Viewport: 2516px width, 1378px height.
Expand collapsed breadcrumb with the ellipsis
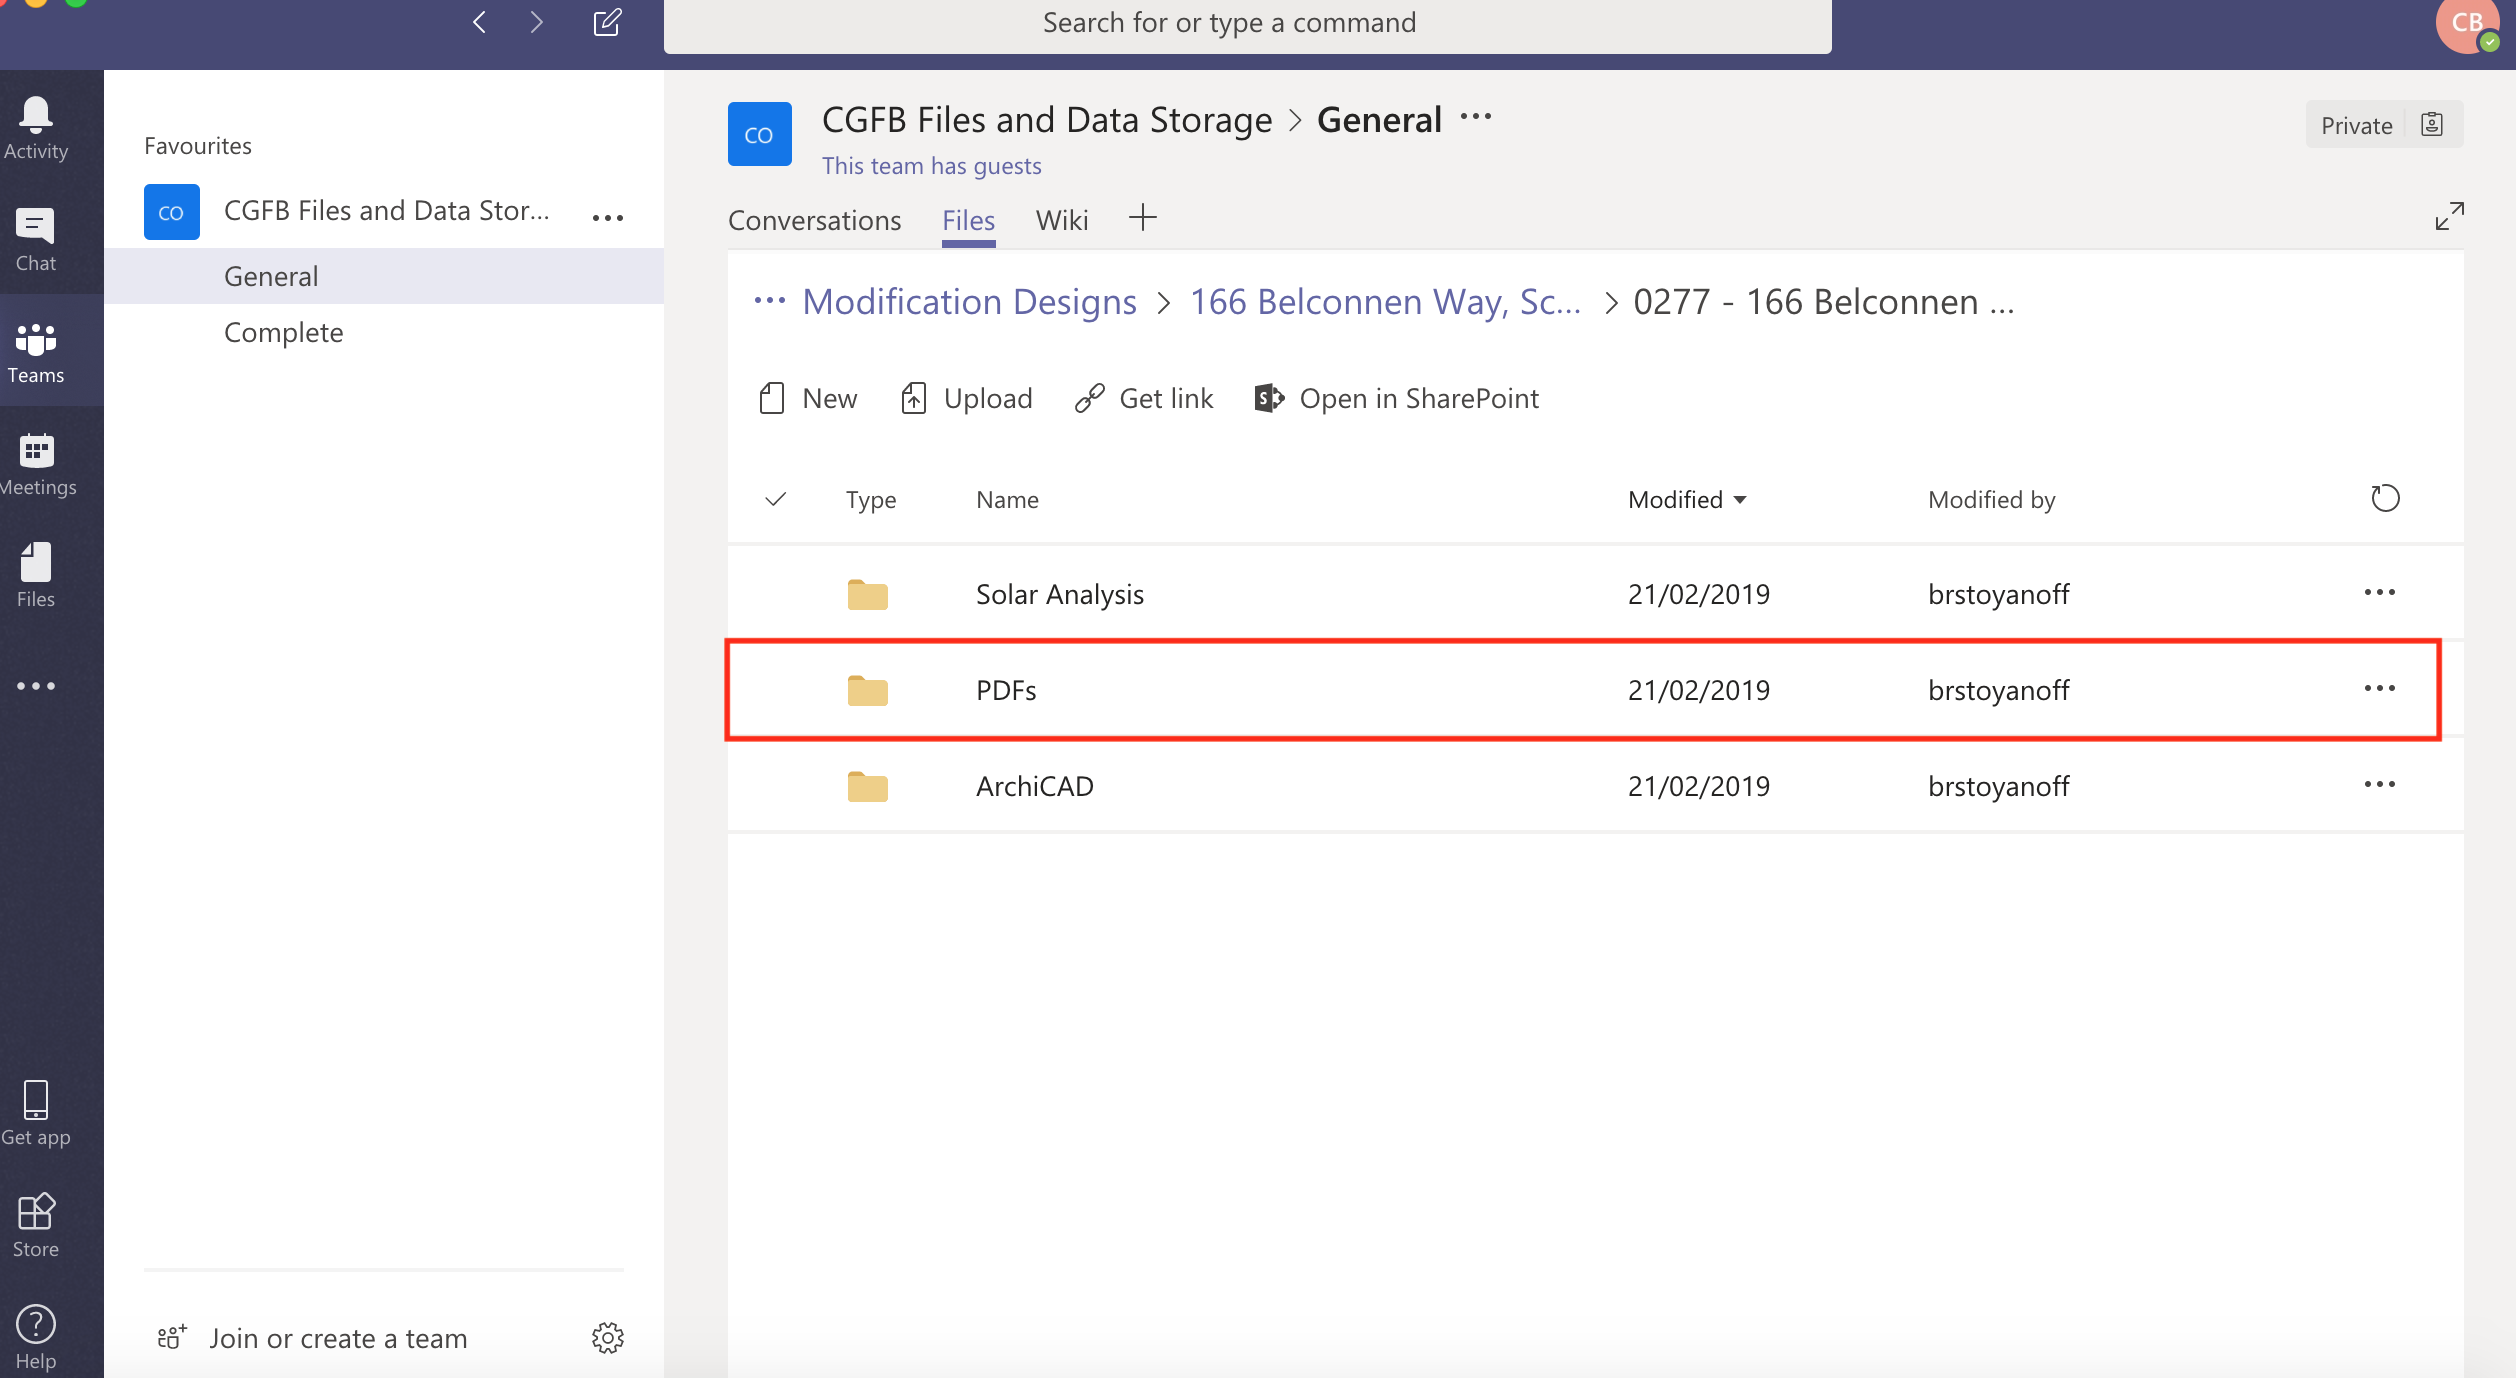click(770, 301)
